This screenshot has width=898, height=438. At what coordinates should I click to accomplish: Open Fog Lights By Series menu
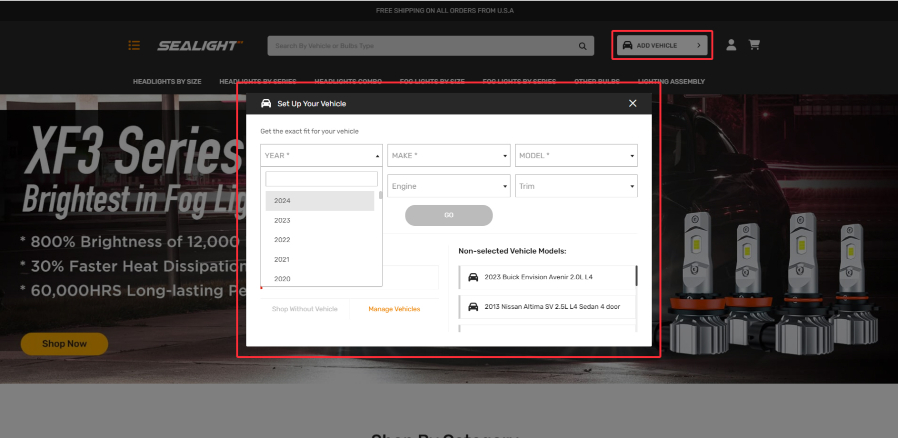[x=519, y=82]
